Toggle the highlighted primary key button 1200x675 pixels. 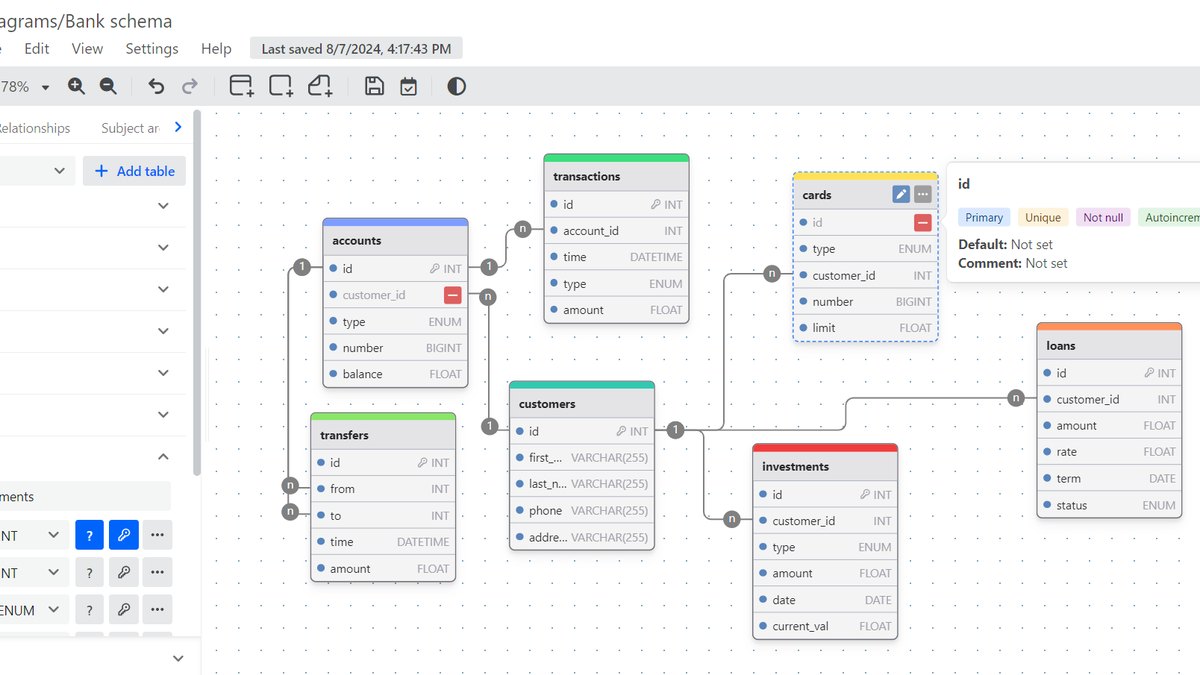(x=124, y=535)
